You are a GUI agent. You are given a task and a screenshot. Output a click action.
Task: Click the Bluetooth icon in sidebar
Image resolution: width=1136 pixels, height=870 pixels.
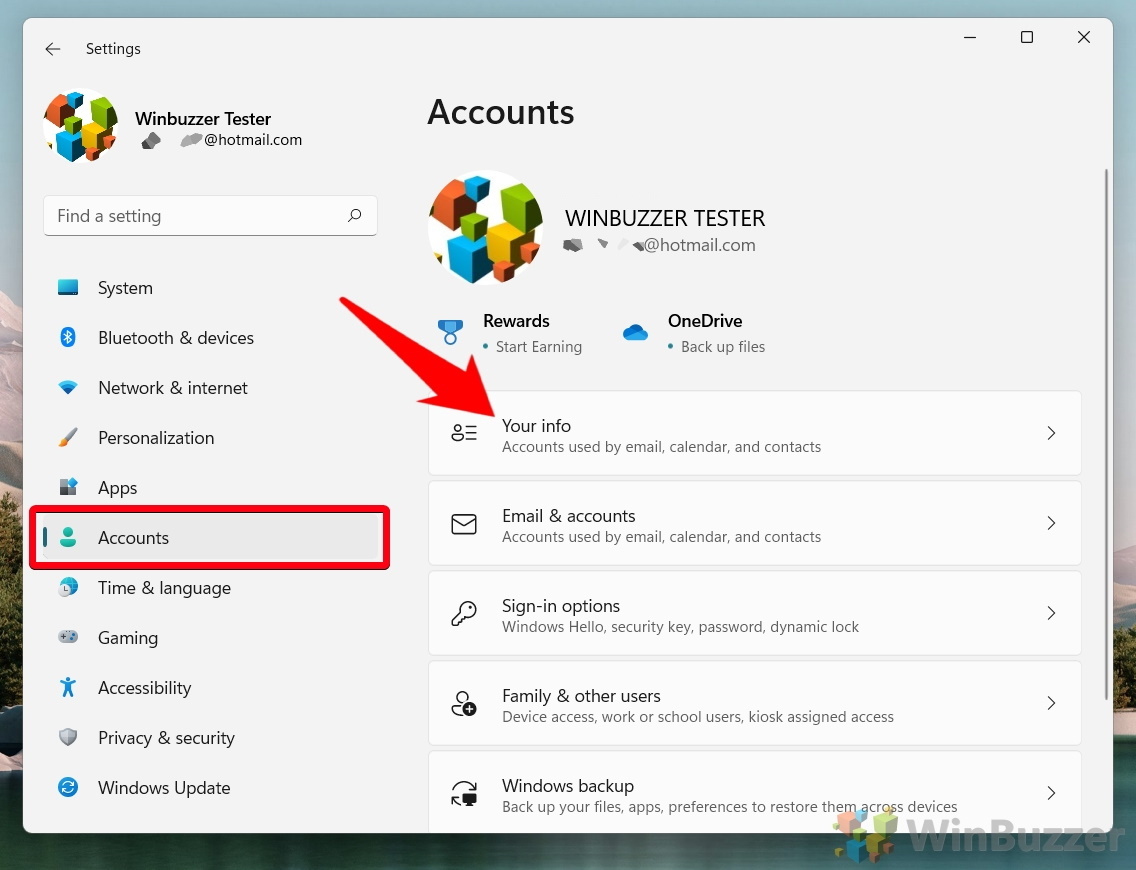click(68, 338)
